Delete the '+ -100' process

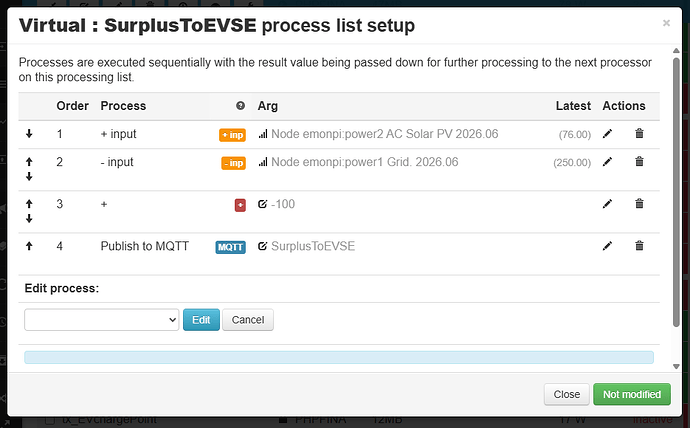click(x=639, y=203)
